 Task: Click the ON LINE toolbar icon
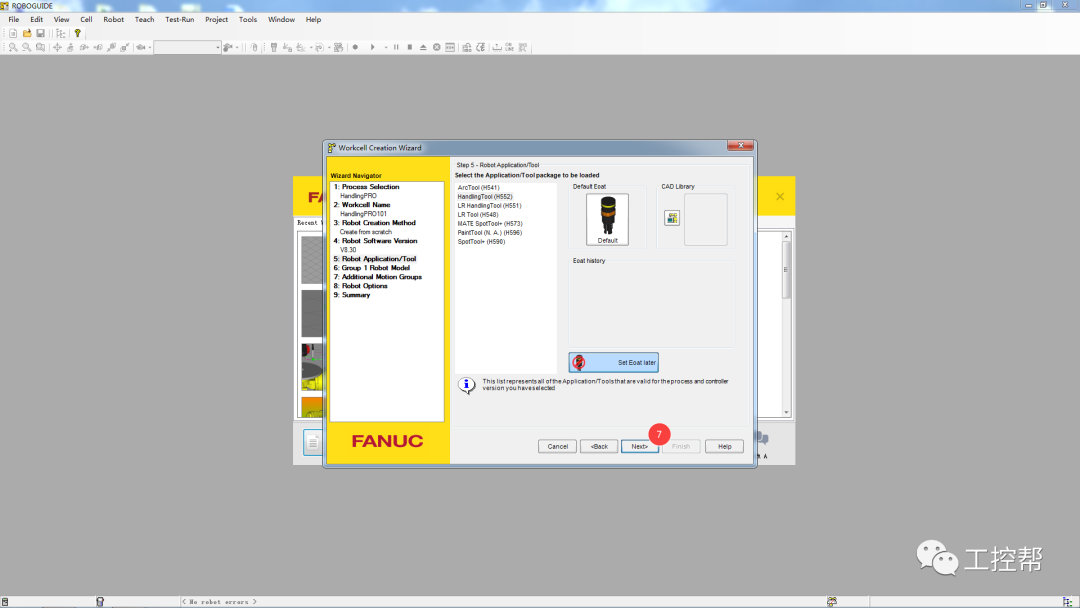click(509, 48)
